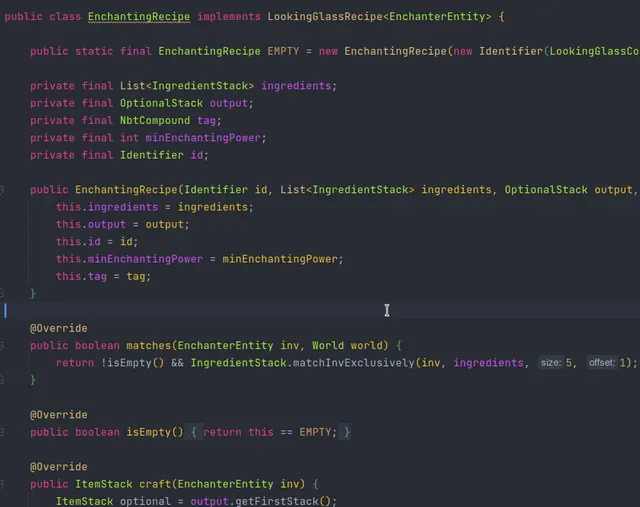Click 'ingredients' field in this.ingredients assignment

(x=123, y=207)
